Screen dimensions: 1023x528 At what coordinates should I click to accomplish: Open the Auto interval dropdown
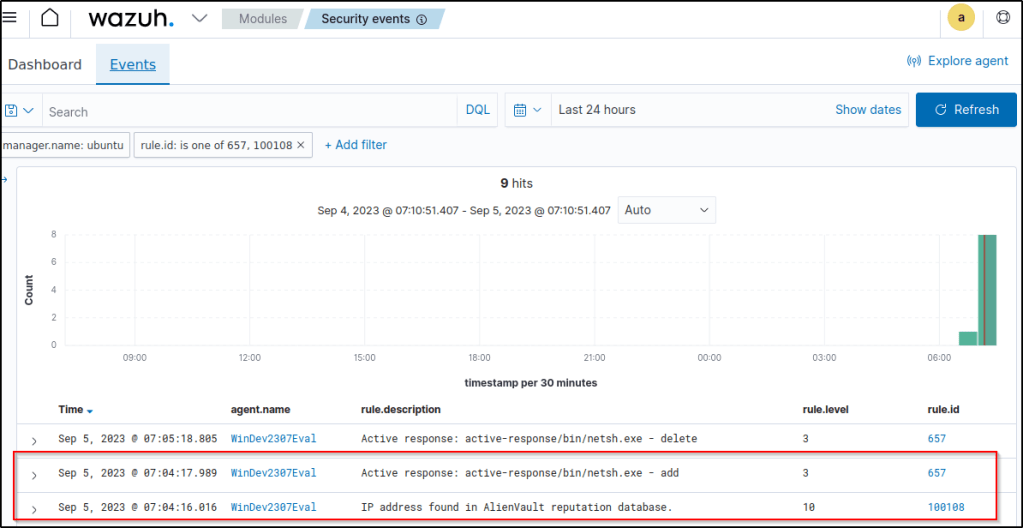(666, 210)
